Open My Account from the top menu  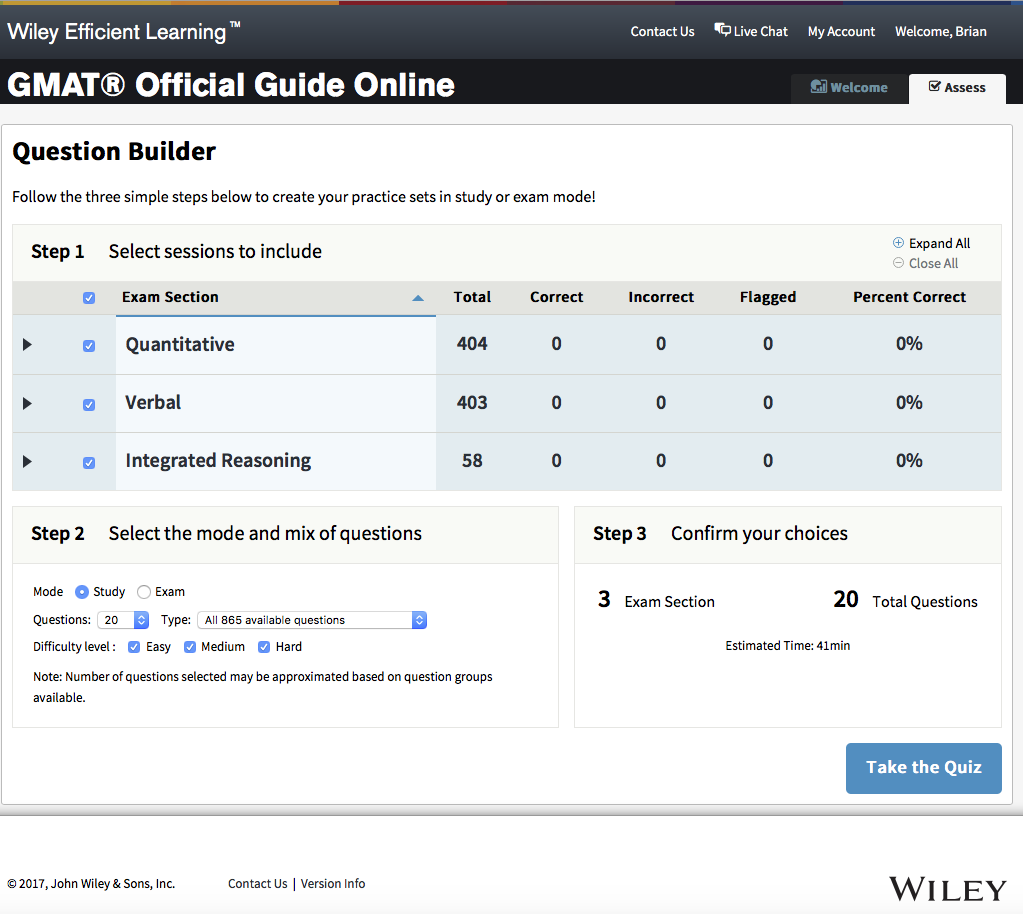coord(841,31)
